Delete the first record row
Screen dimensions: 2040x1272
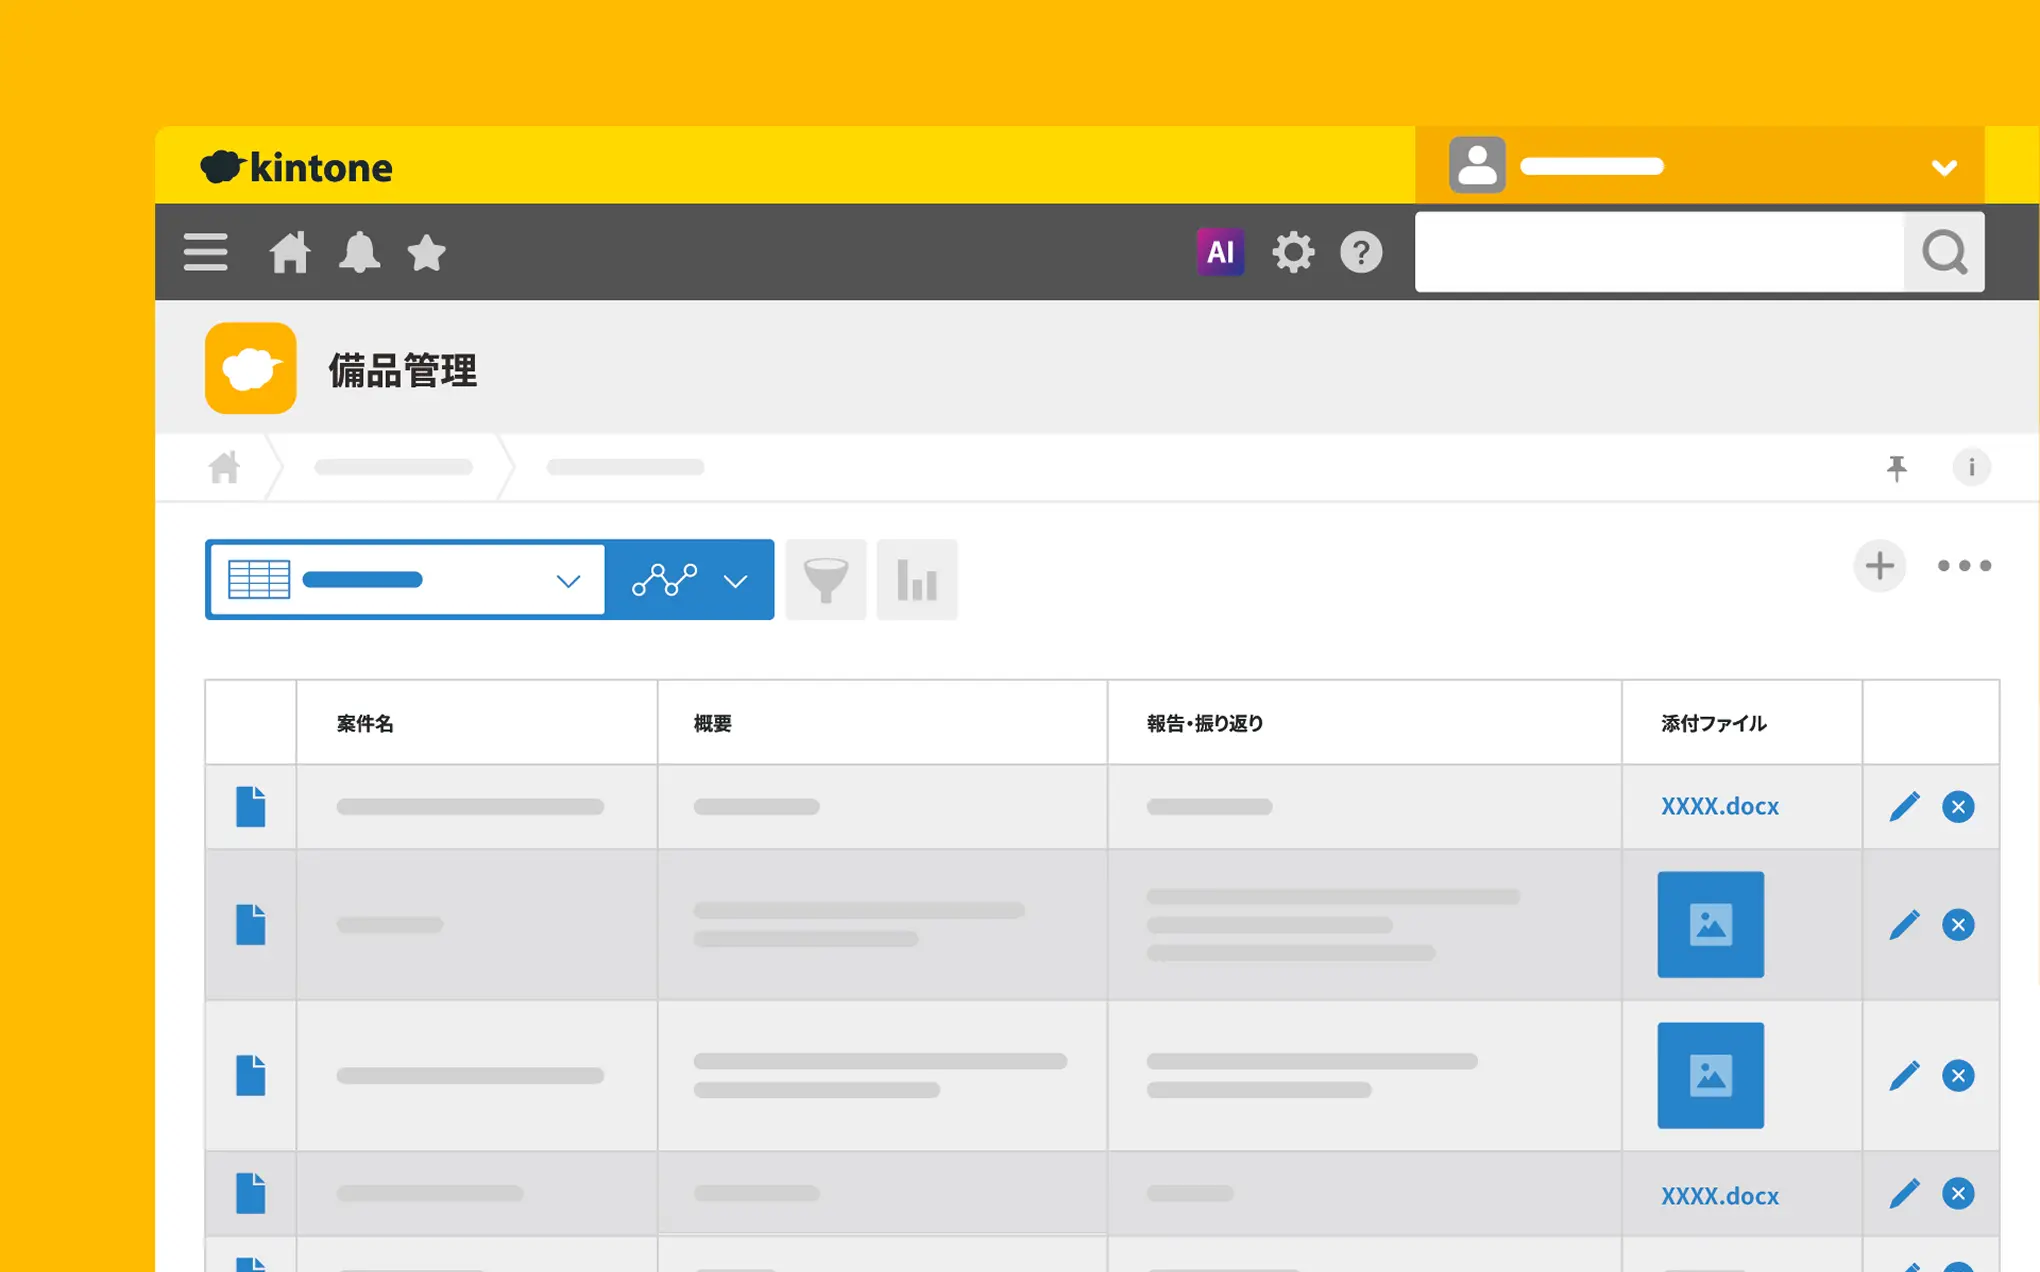(1957, 806)
